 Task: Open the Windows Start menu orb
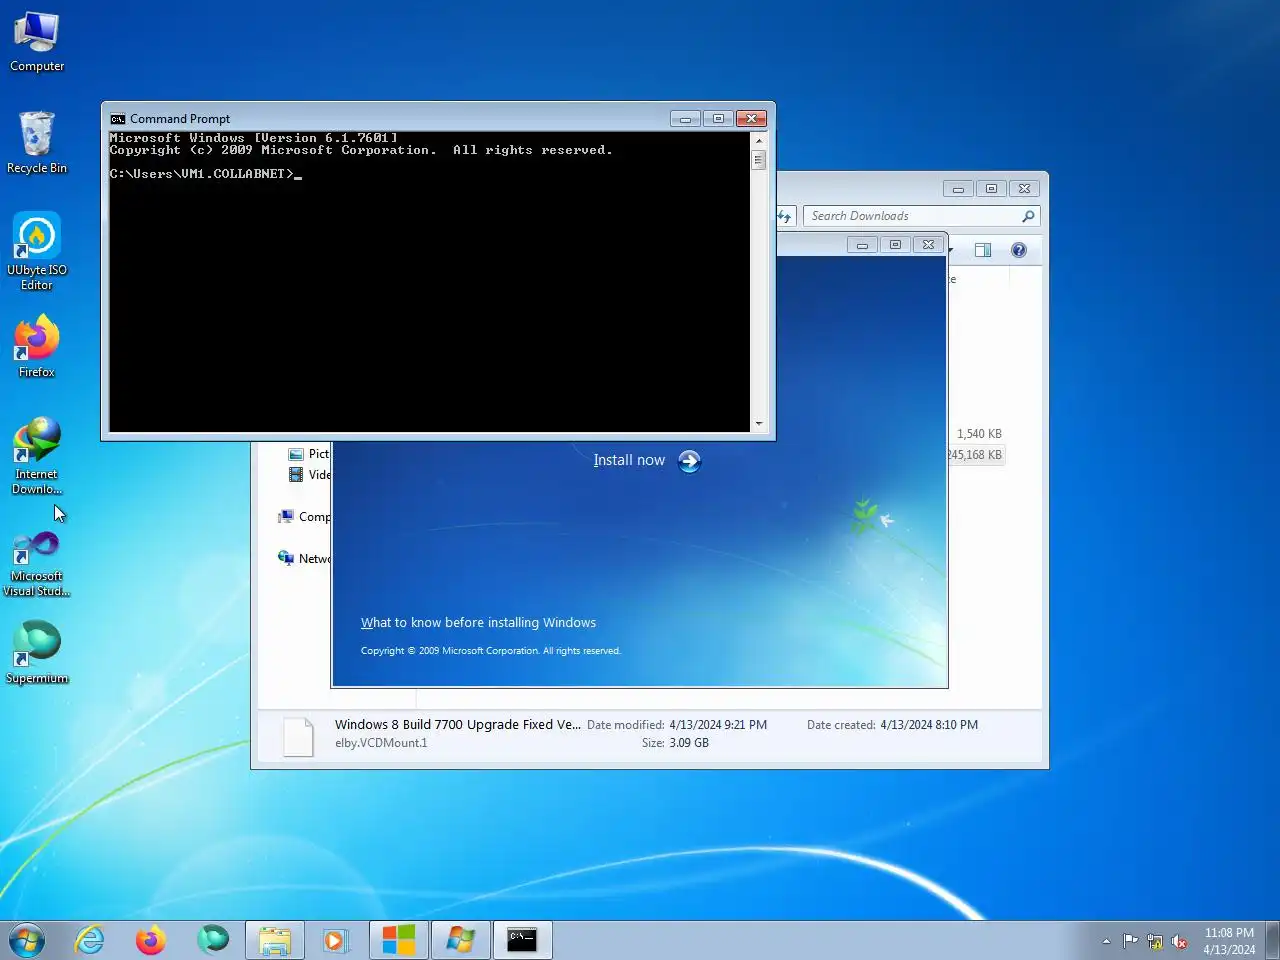[x=26, y=940]
